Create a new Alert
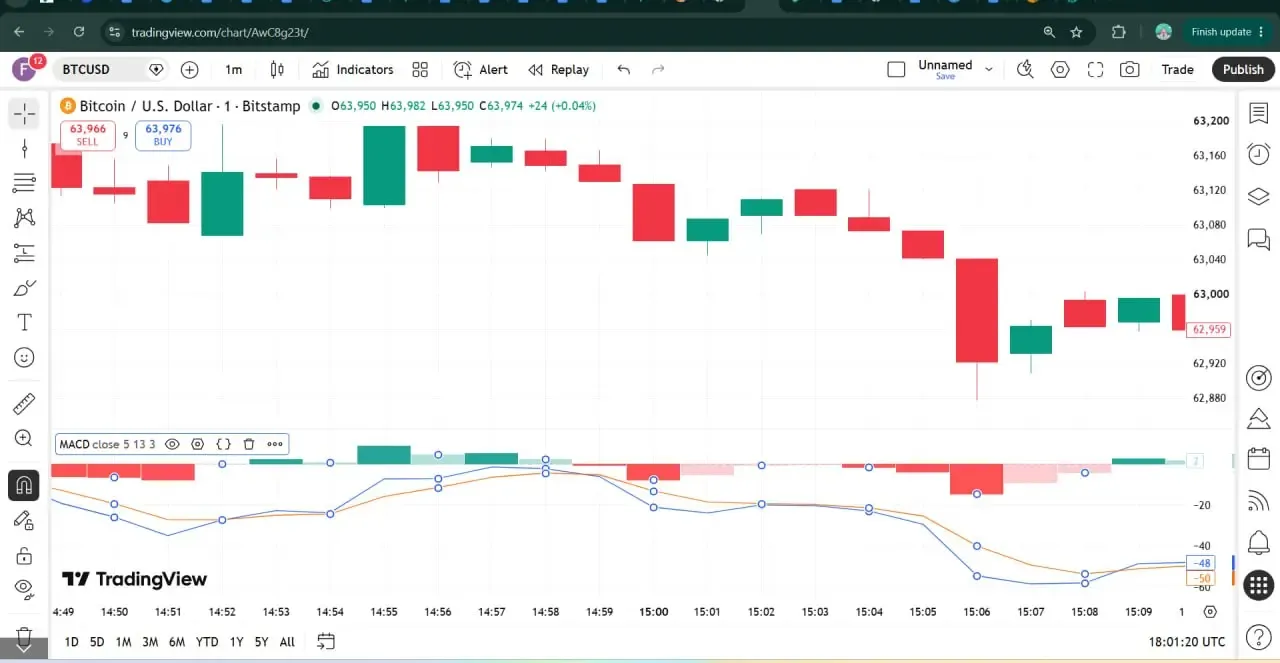The height and width of the screenshot is (663, 1280). coord(481,69)
